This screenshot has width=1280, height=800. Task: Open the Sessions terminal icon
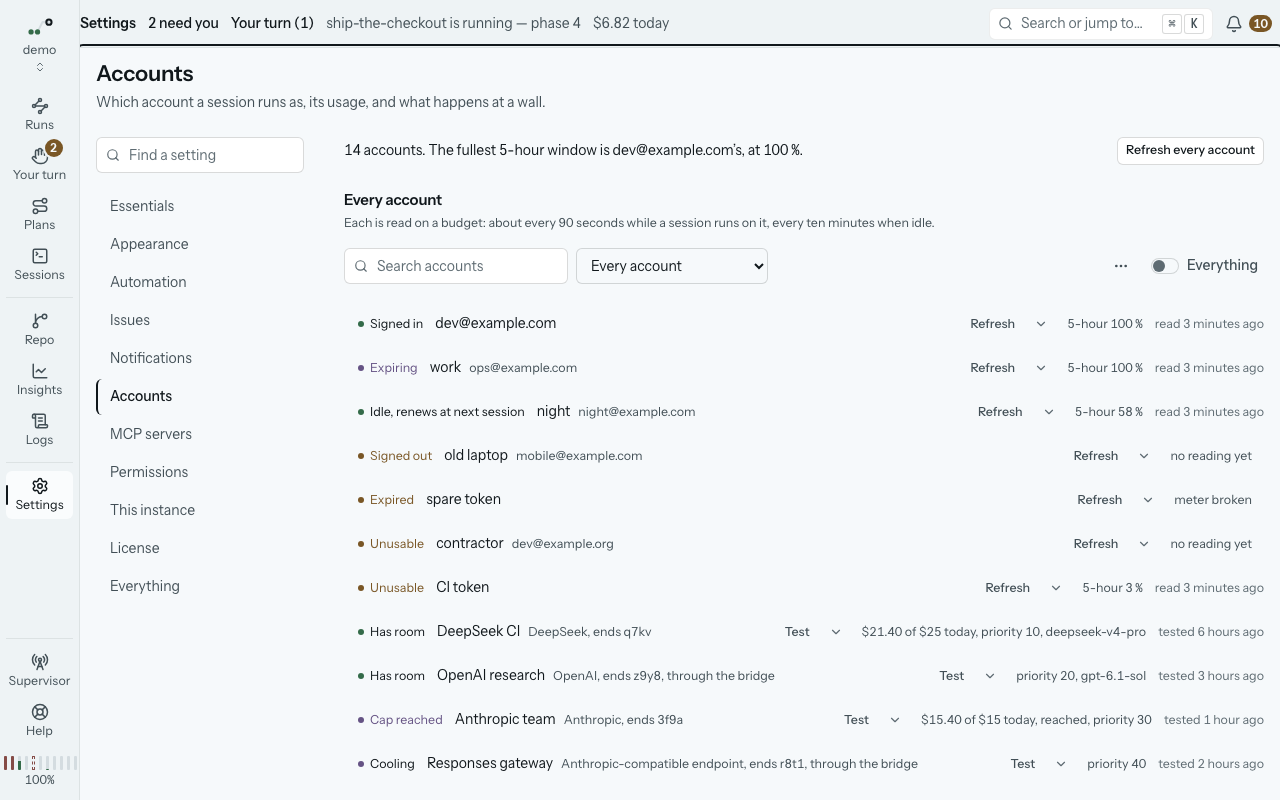40,255
